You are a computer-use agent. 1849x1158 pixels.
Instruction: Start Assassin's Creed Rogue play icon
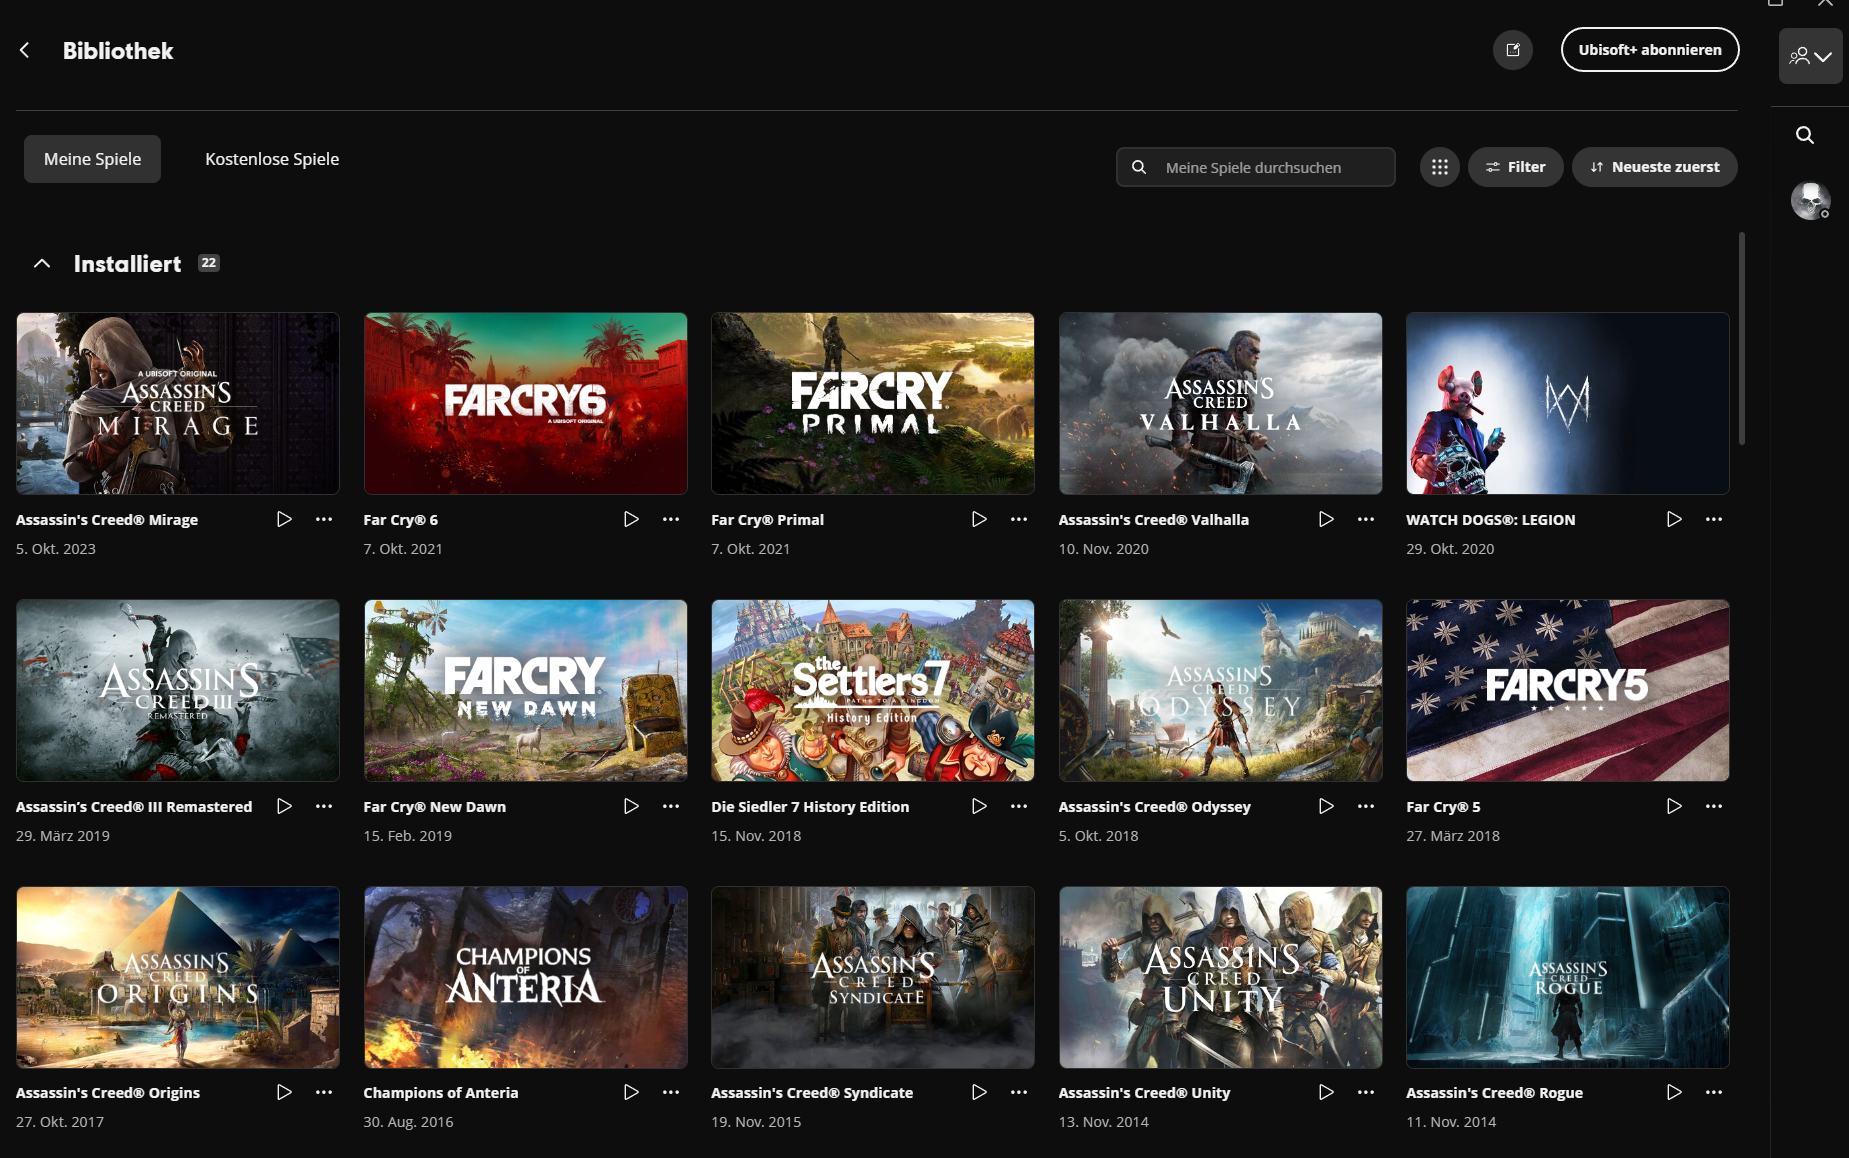pos(1674,1092)
